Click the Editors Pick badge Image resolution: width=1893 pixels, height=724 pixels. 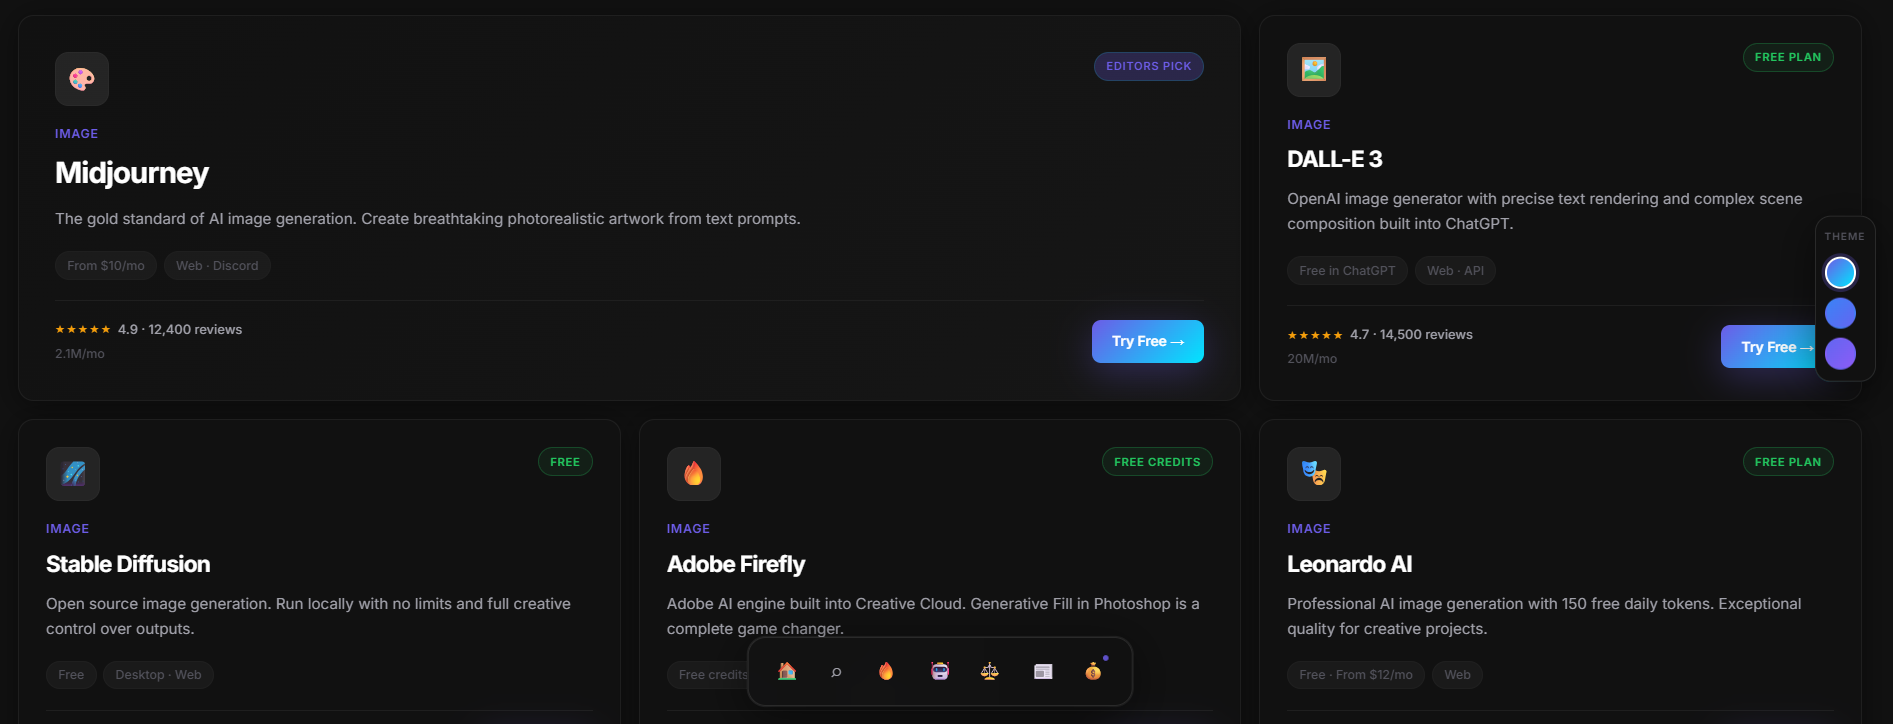click(x=1149, y=66)
